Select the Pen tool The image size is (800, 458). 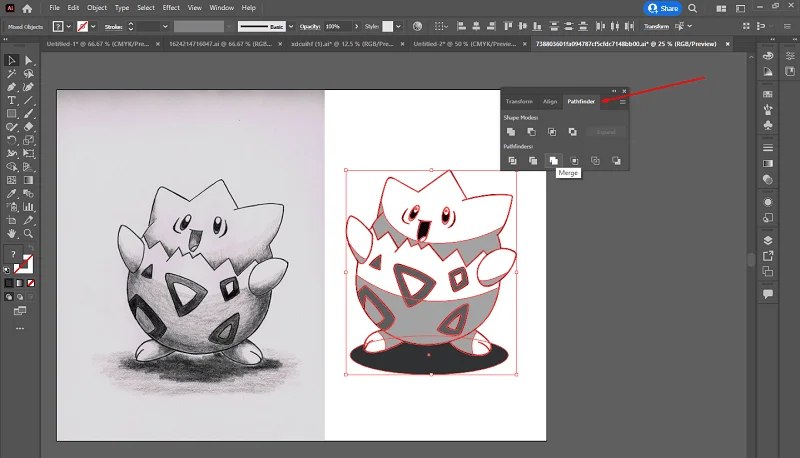[x=11, y=87]
